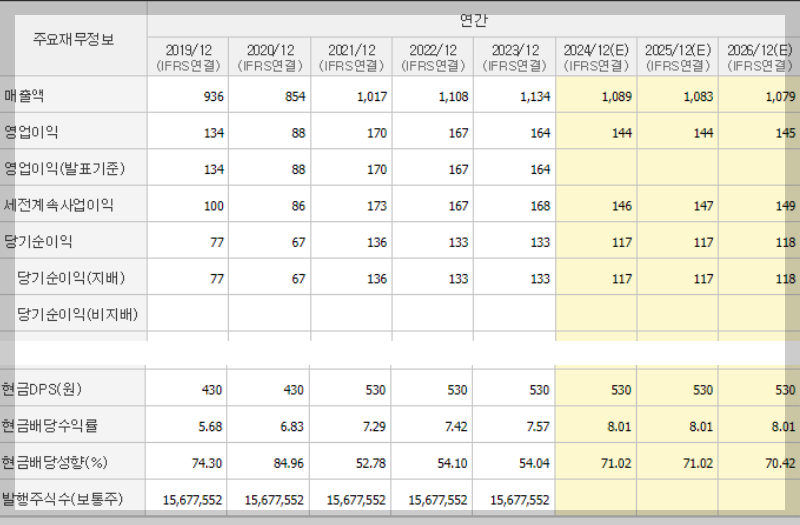800x525 pixels.
Task: Select 현금배당수익률 value 7.29 for 2021/12
Action: [x=374, y=427]
